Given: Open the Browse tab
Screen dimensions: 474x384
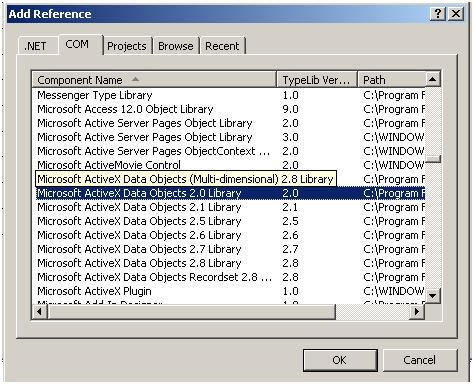Looking at the screenshot, I should coord(176,46).
